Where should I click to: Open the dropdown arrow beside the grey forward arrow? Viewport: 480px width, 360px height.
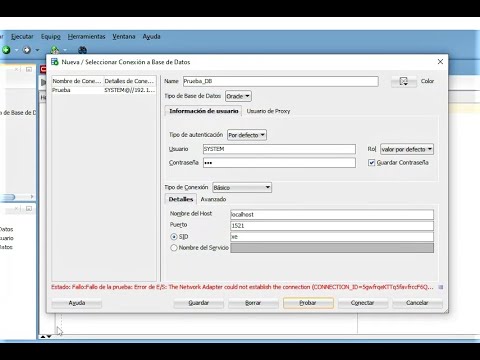[x=37, y=50]
